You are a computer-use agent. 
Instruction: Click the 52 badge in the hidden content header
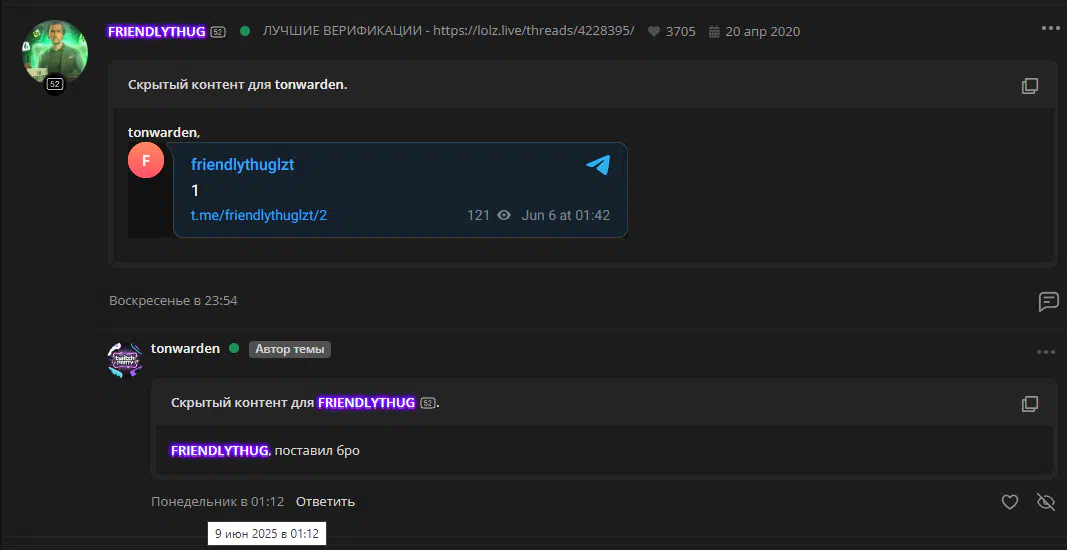pyautogui.click(x=427, y=403)
